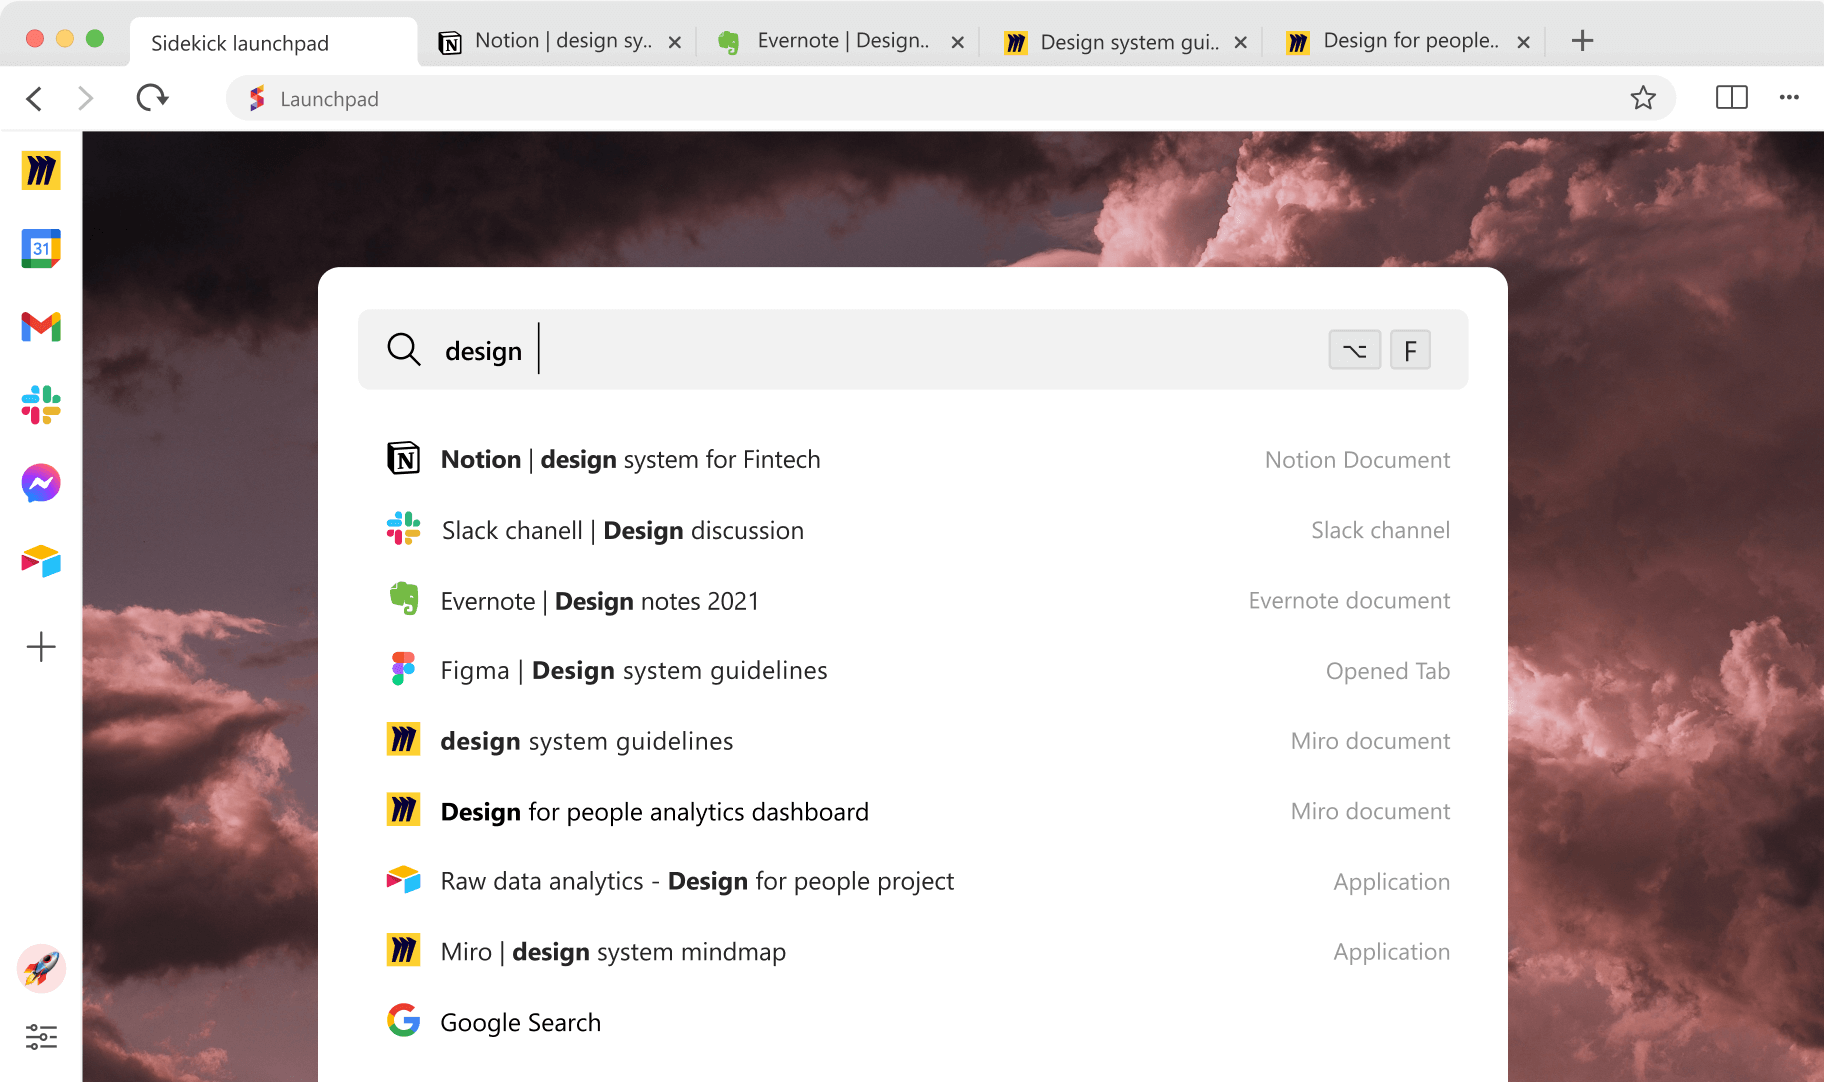This screenshot has height=1082, width=1824.
Task: Open Notion design system for Fintech result
Action: 918,459
